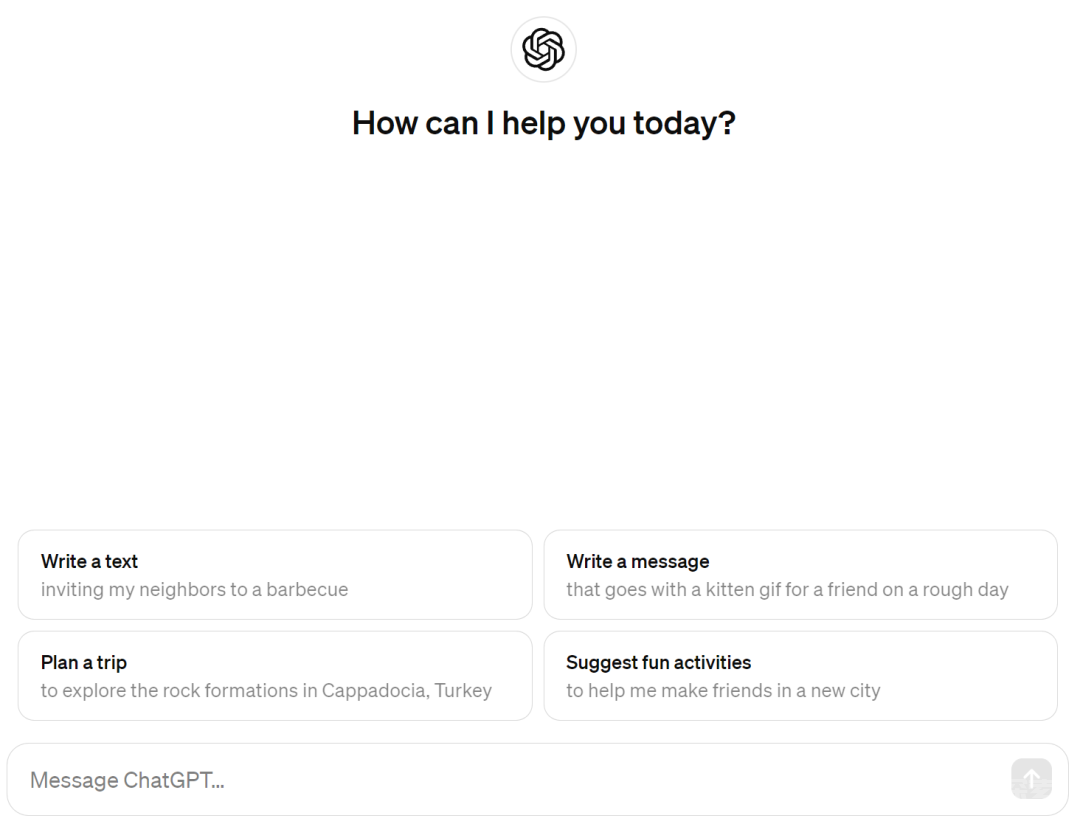Click the bold "Write a text" title

coord(90,562)
